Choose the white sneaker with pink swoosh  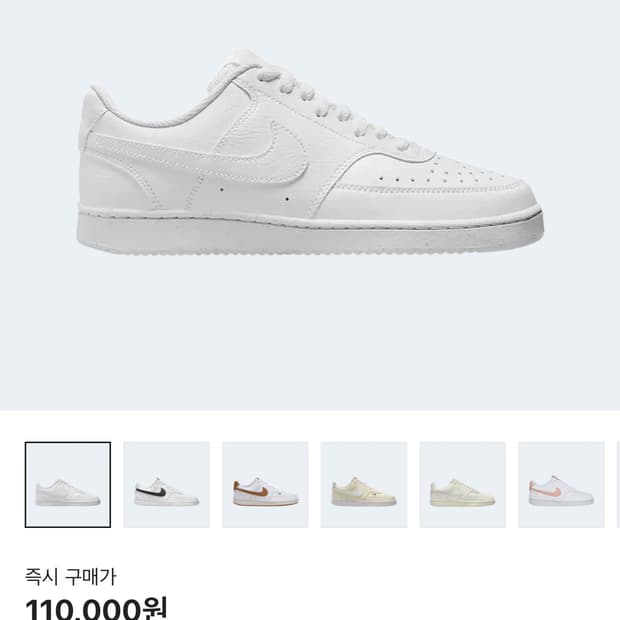561,485
